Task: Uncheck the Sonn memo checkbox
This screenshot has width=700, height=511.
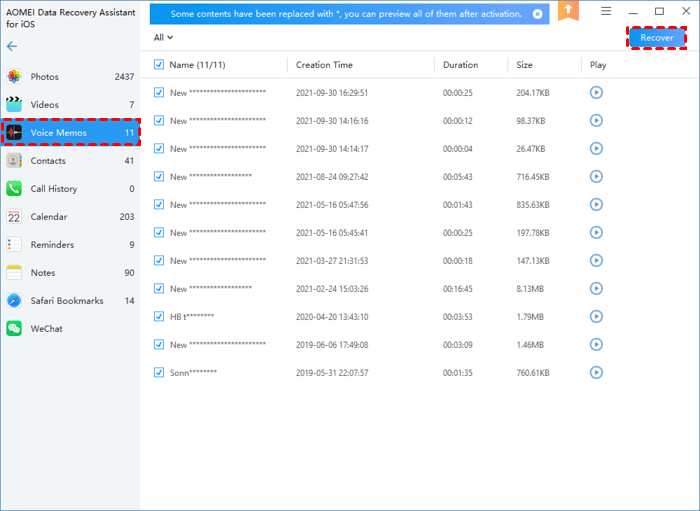Action: pyautogui.click(x=159, y=373)
